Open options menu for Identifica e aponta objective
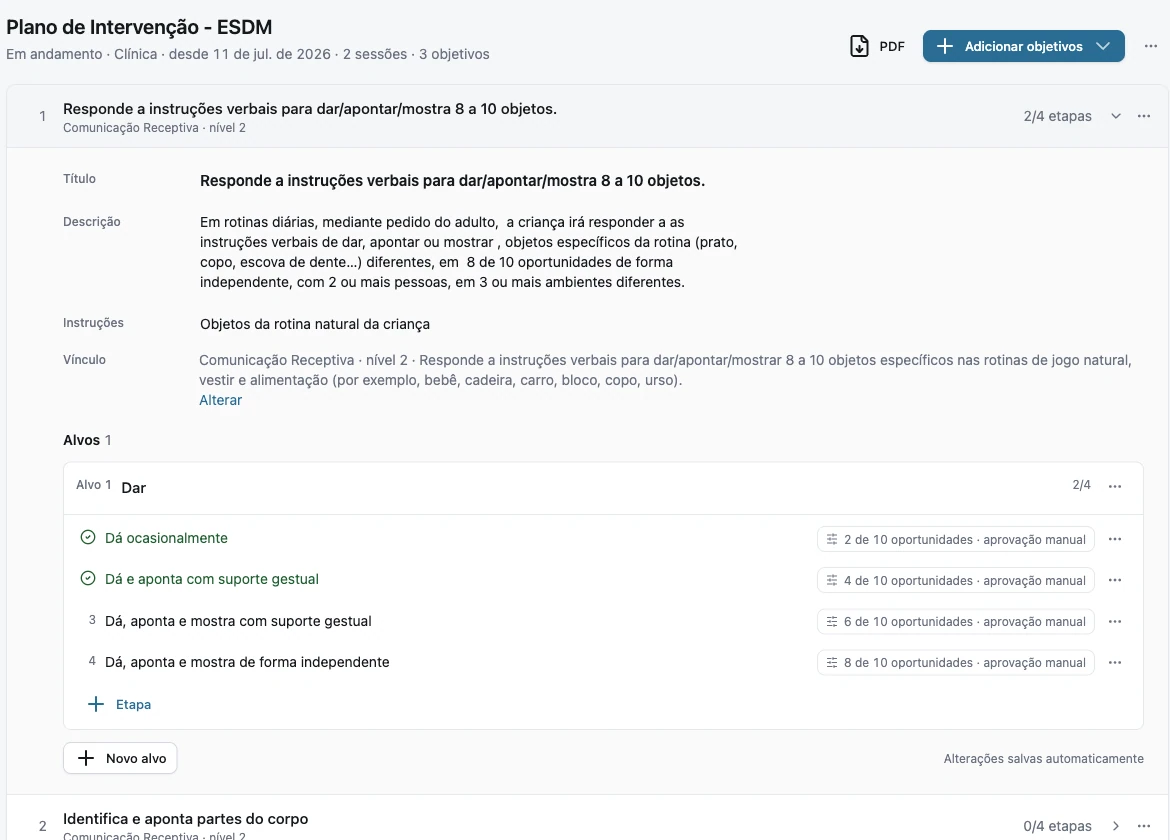This screenshot has width=1170, height=840. [1143, 826]
